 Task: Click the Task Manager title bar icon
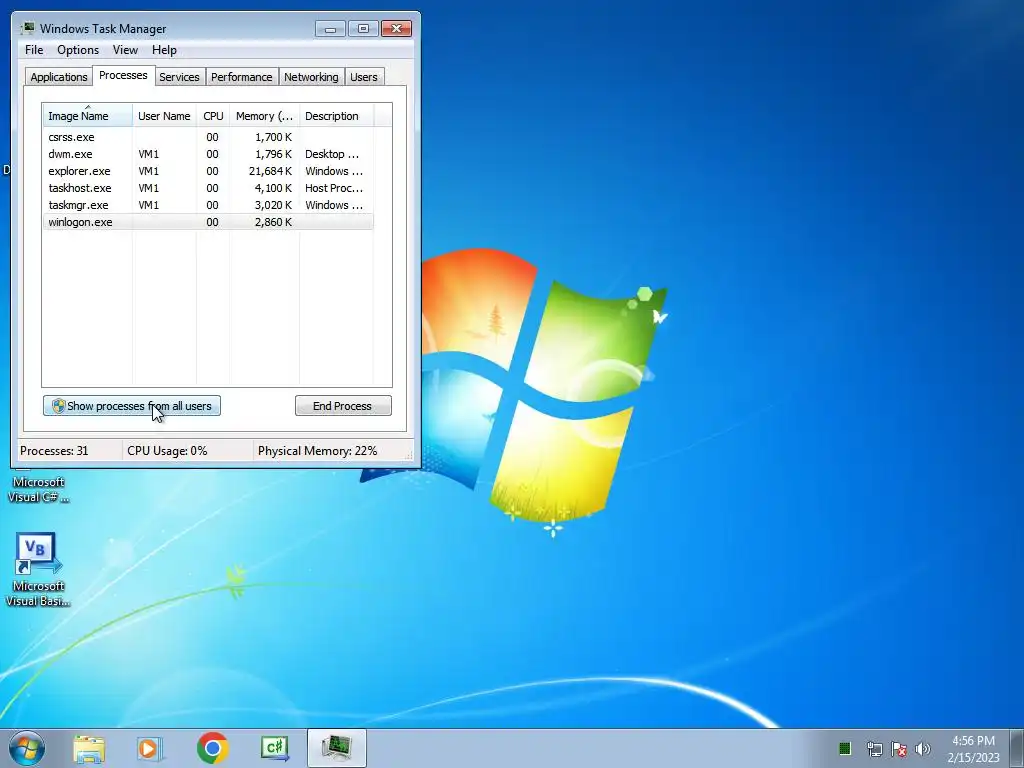pyautogui.click(x=27, y=28)
